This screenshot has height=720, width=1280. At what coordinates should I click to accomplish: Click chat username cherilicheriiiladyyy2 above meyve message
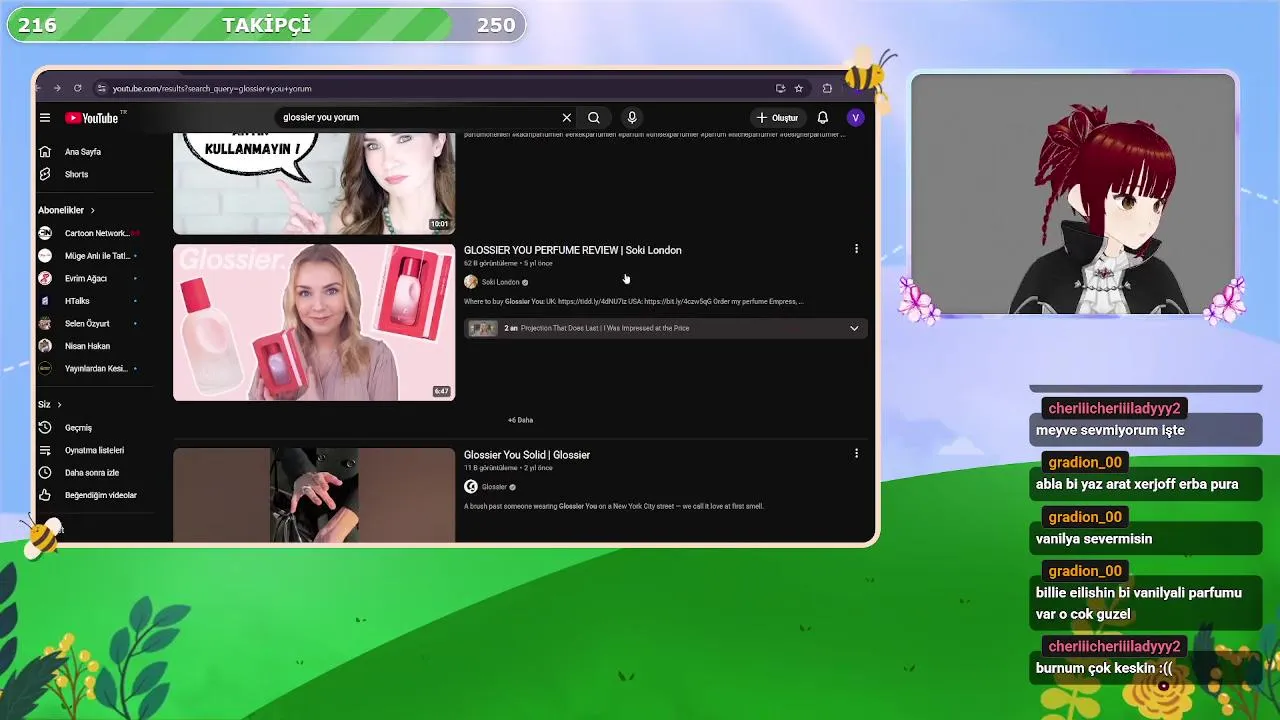(x=1114, y=408)
